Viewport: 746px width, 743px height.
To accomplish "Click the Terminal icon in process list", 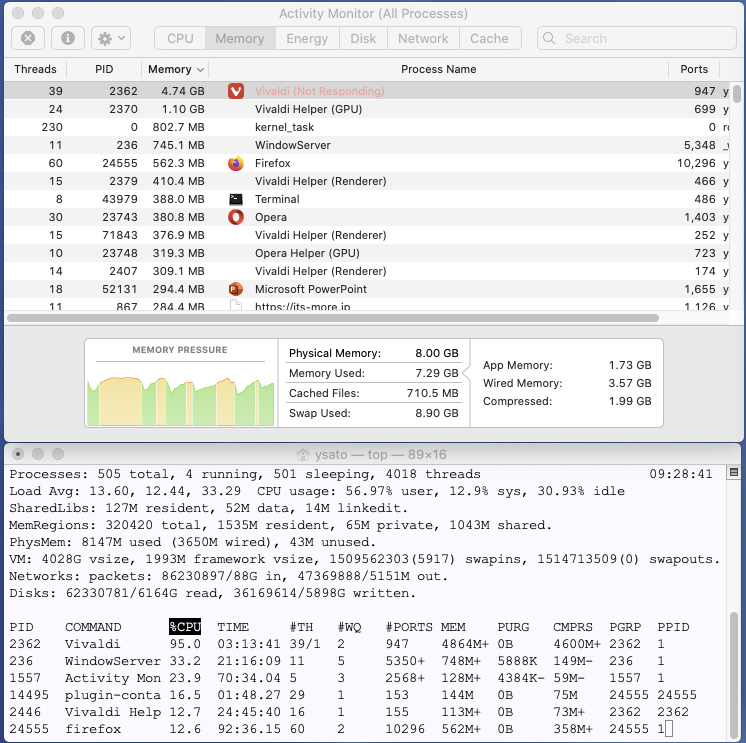I will (236, 199).
